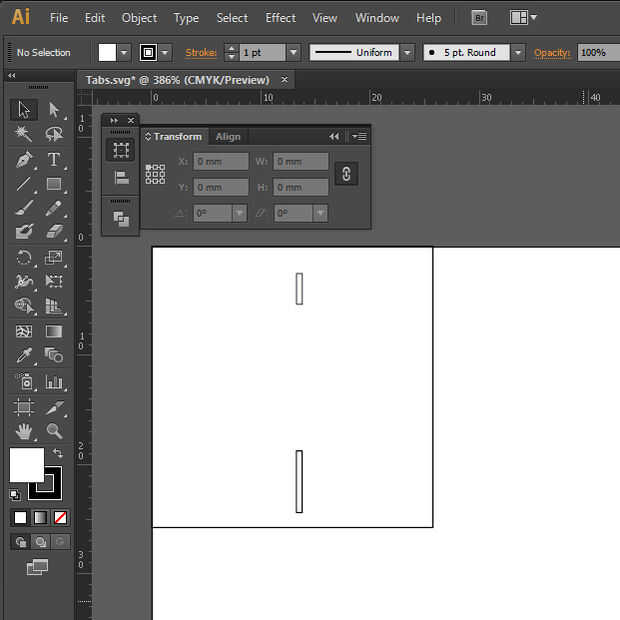Select the Zoom tool
Viewport: 620px width, 620px height.
pos(54,431)
